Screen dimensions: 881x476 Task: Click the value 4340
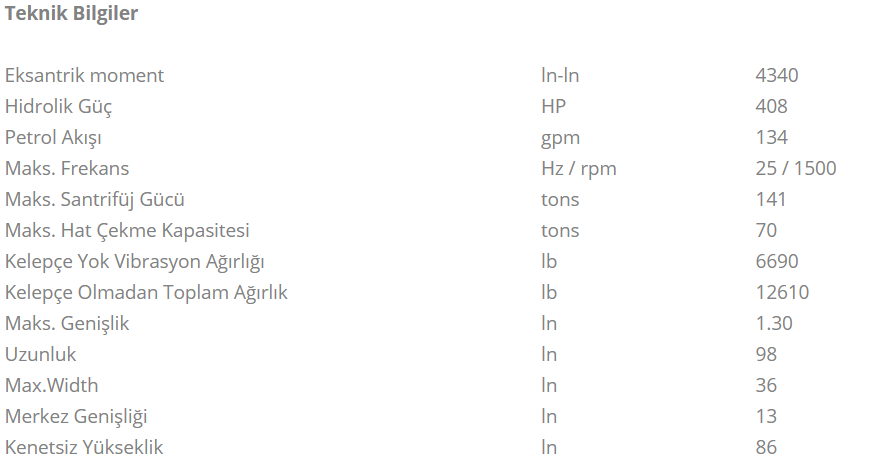[x=776, y=75]
